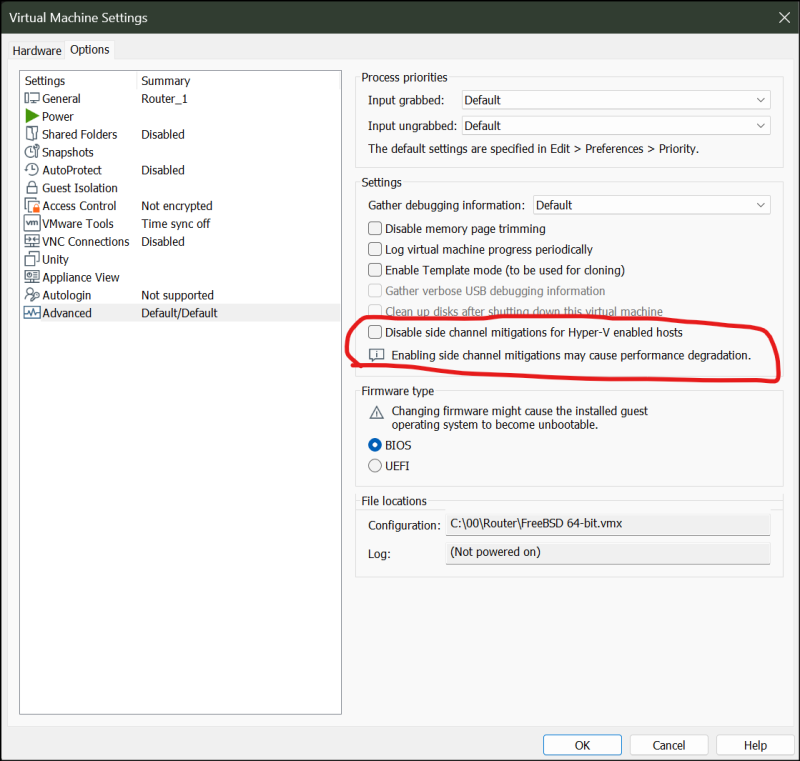Enable Log virtual machine progress periodically
The width and height of the screenshot is (800, 761).
click(x=375, y=249)
